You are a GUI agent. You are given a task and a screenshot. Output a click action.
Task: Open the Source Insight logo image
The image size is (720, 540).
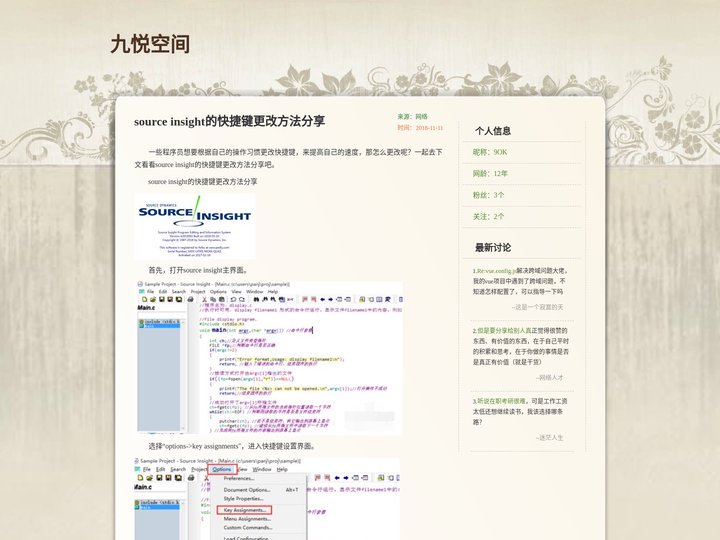[x=195, y=226]
